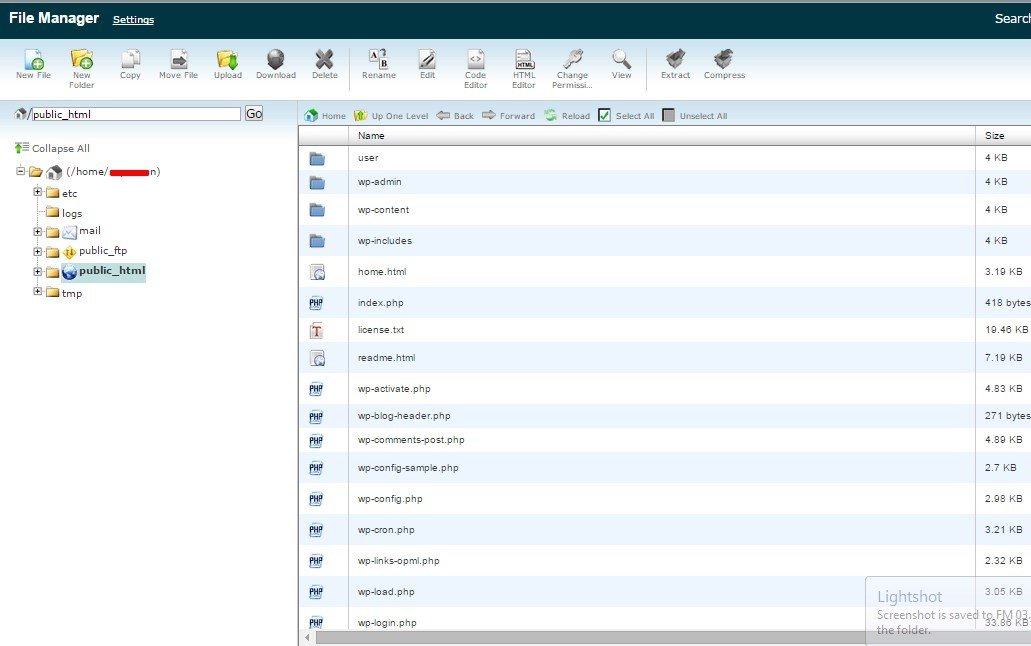Click the index.php PHP icon
Viewport: 1031px width, 646px height.
coord(316,303)
